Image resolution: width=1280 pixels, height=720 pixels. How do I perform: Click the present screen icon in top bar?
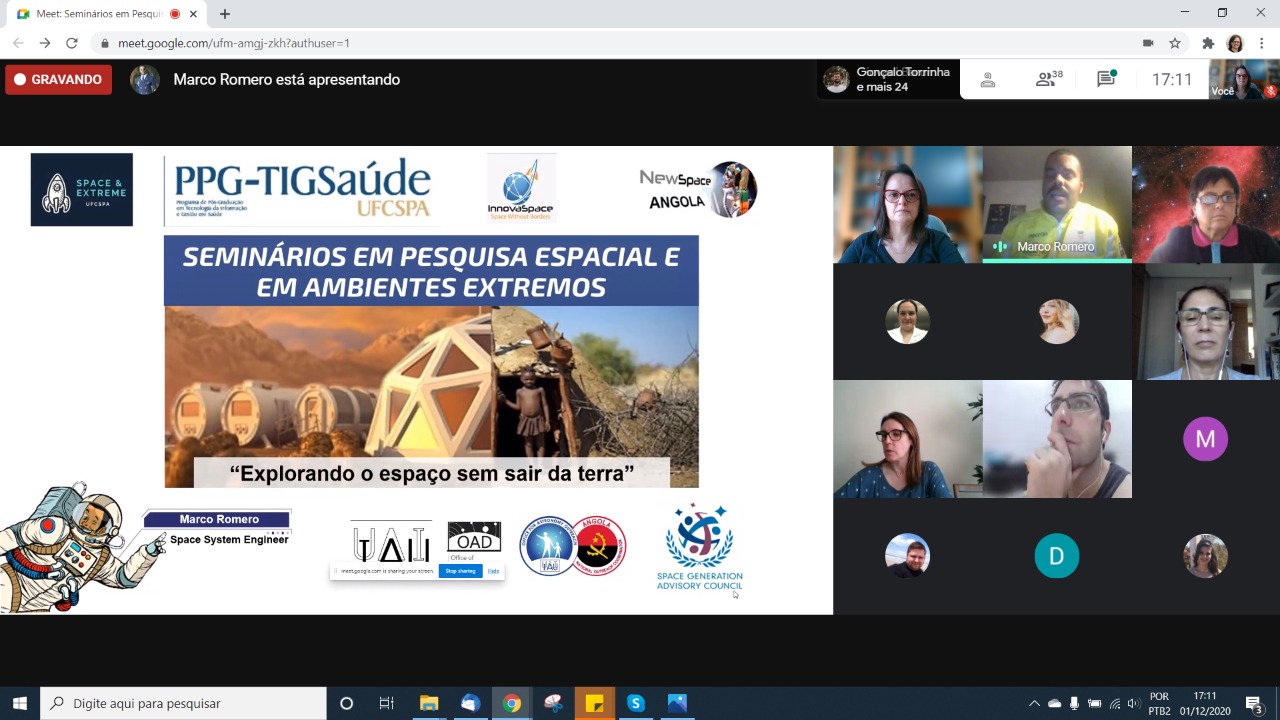tap(988, 80)
